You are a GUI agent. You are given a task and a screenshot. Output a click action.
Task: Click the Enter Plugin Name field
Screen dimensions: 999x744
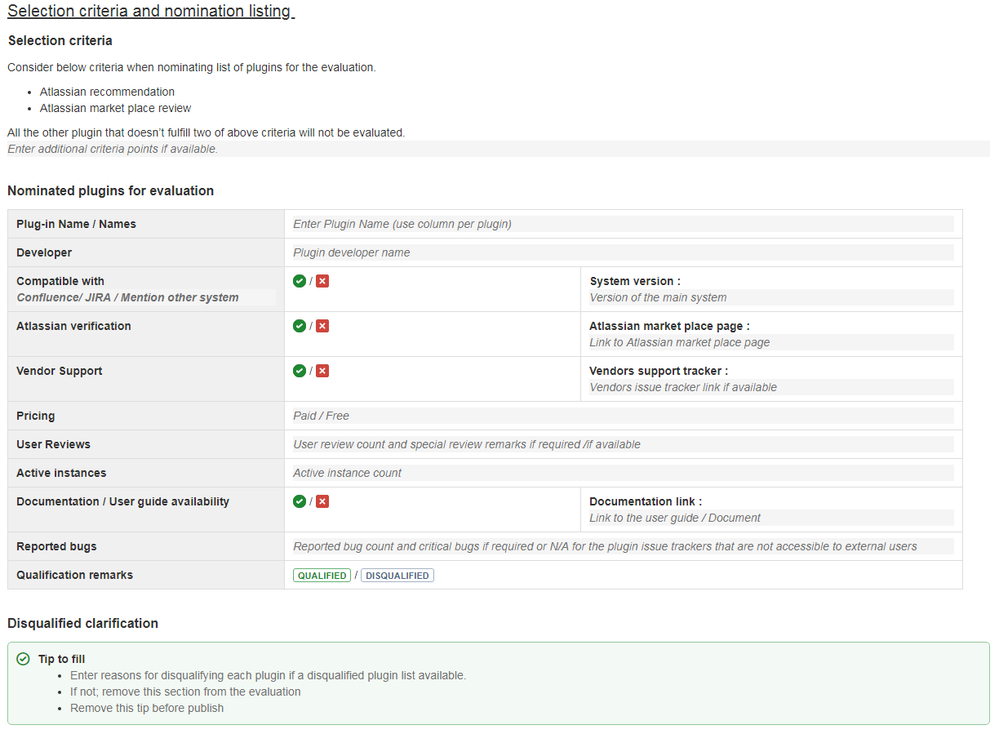[x=620, y=223]
